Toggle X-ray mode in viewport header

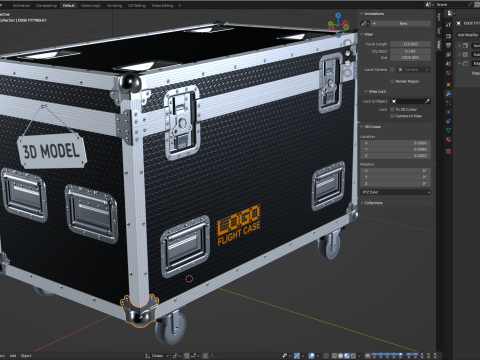[x=326, y=356]
